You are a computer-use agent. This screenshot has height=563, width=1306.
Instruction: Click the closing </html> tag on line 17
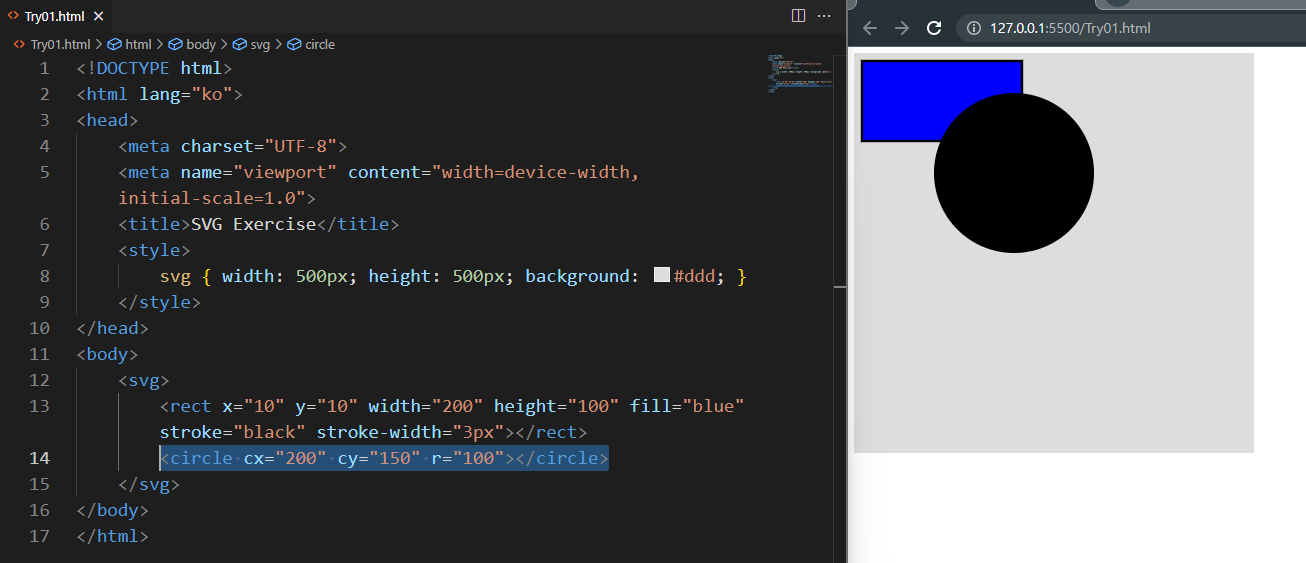pos(113,536)
